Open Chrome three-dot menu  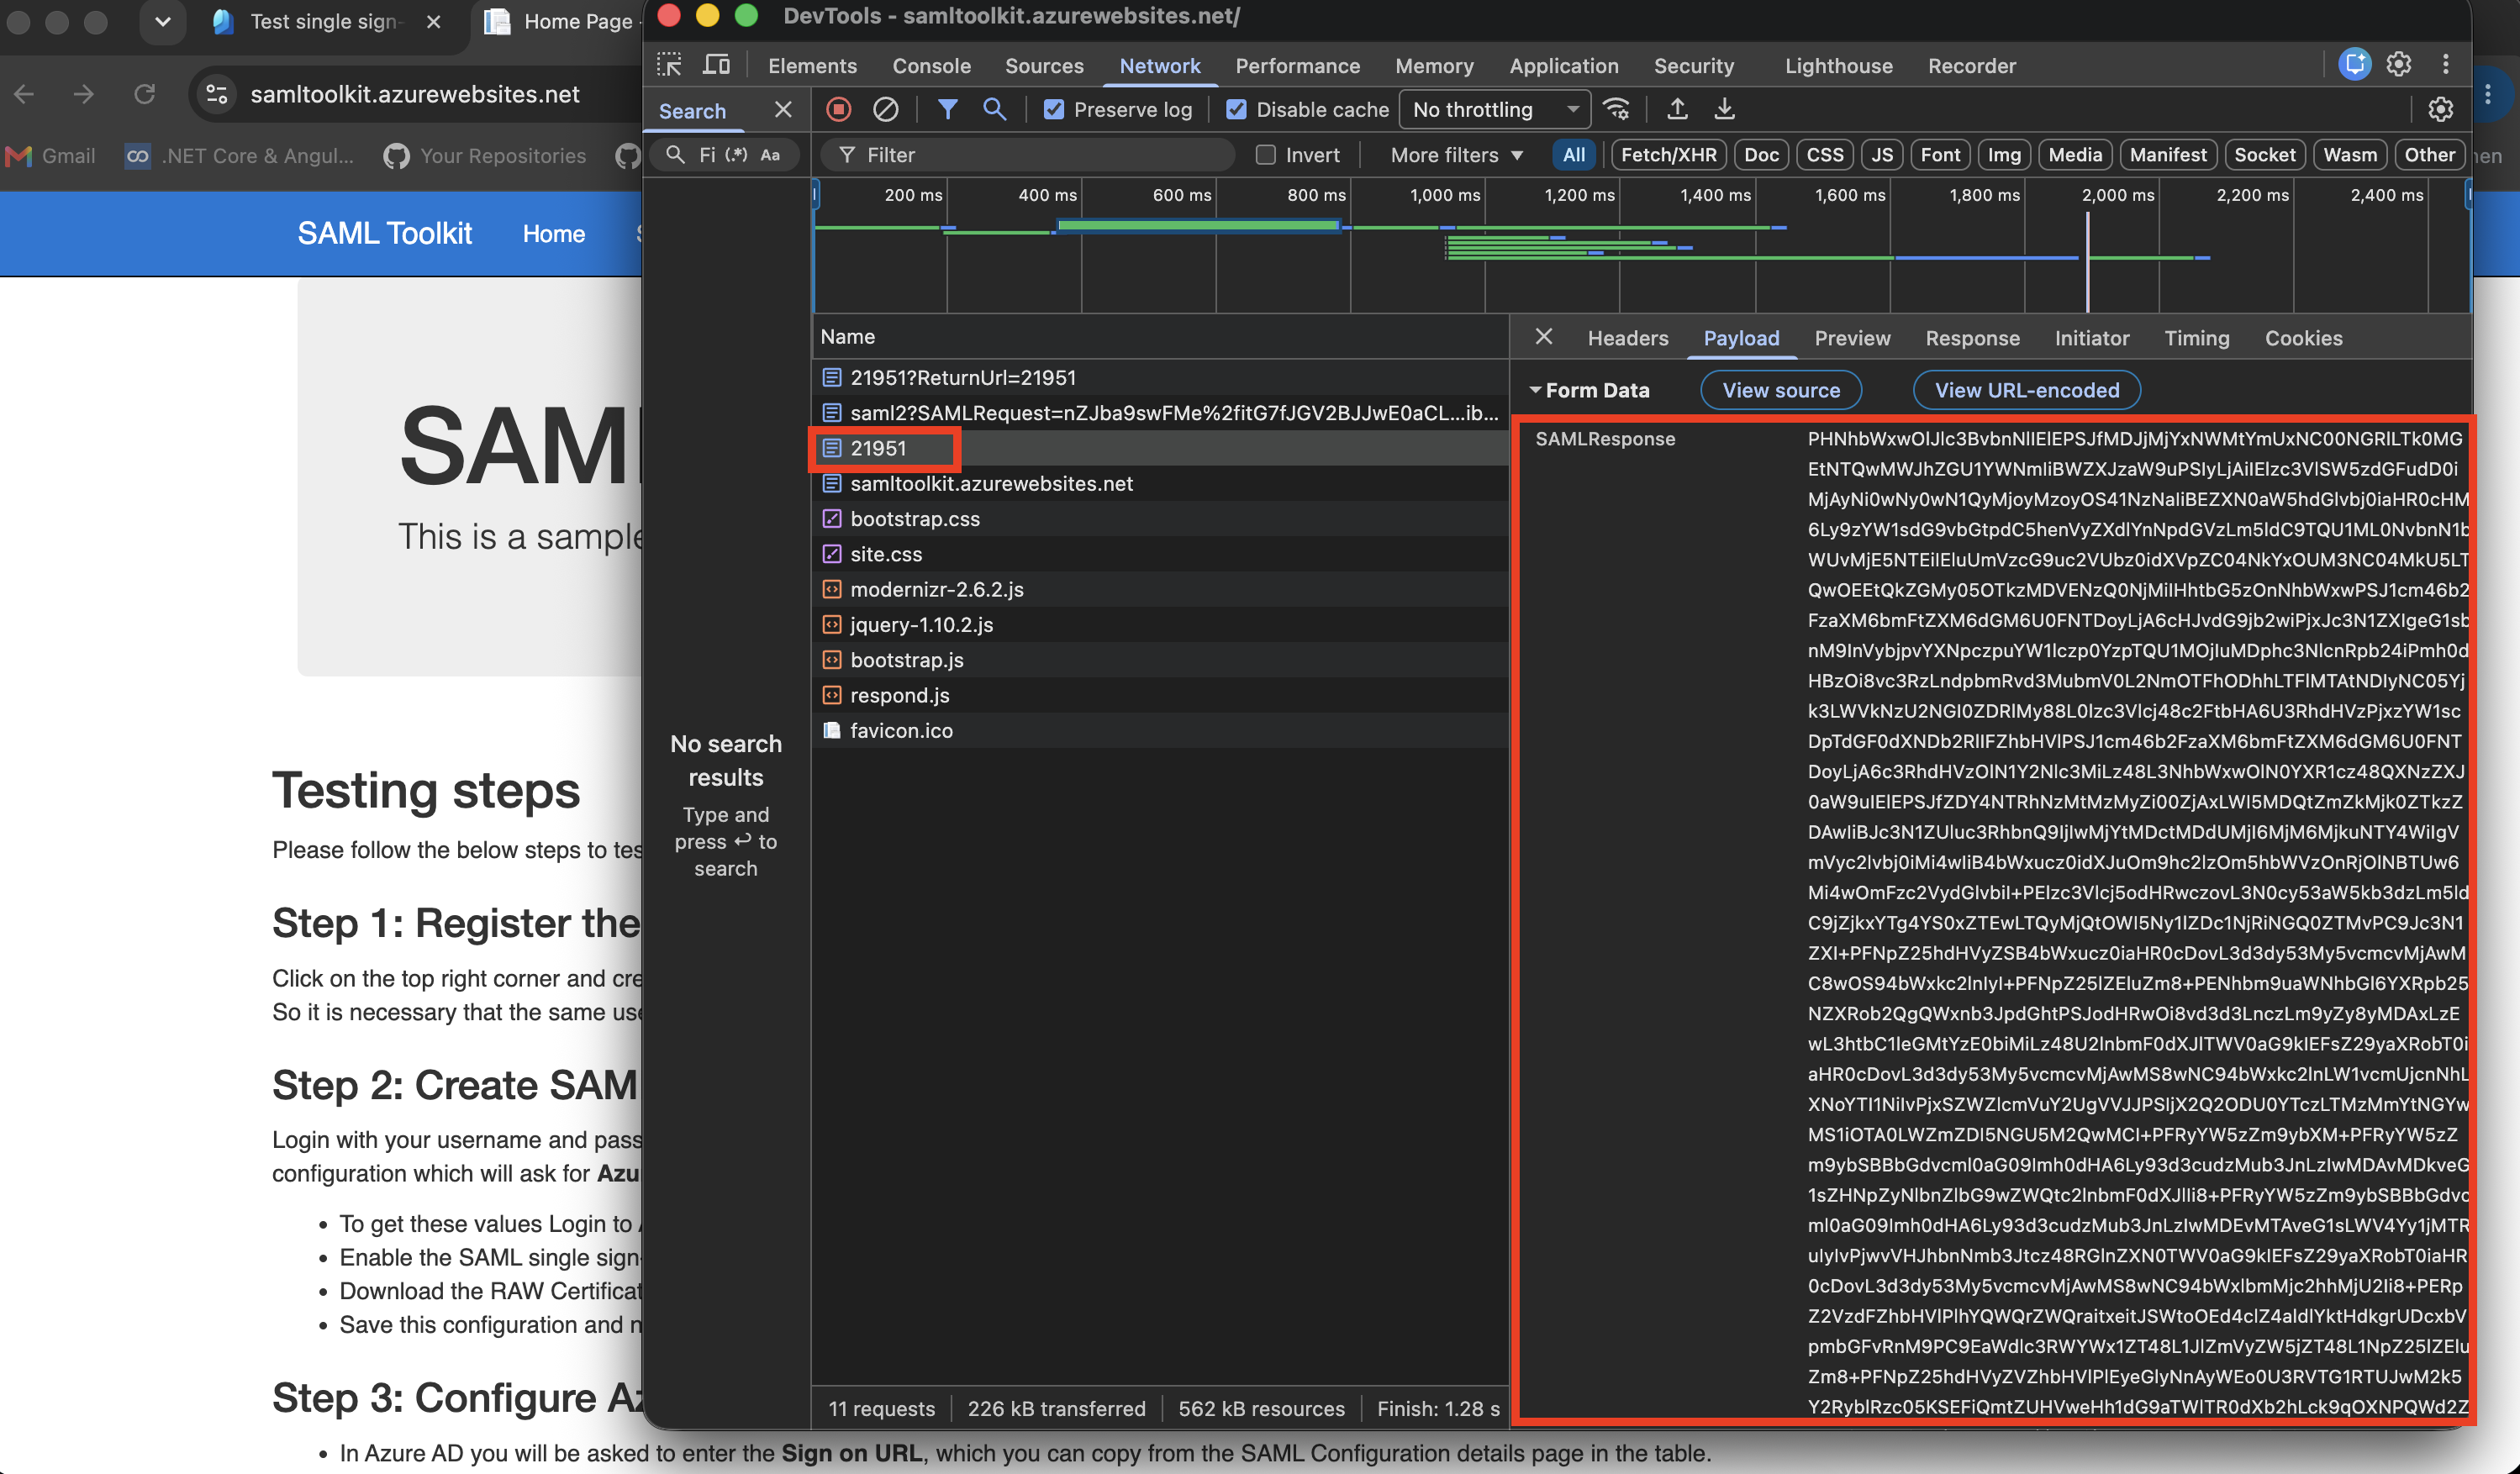pos(2488,94)
